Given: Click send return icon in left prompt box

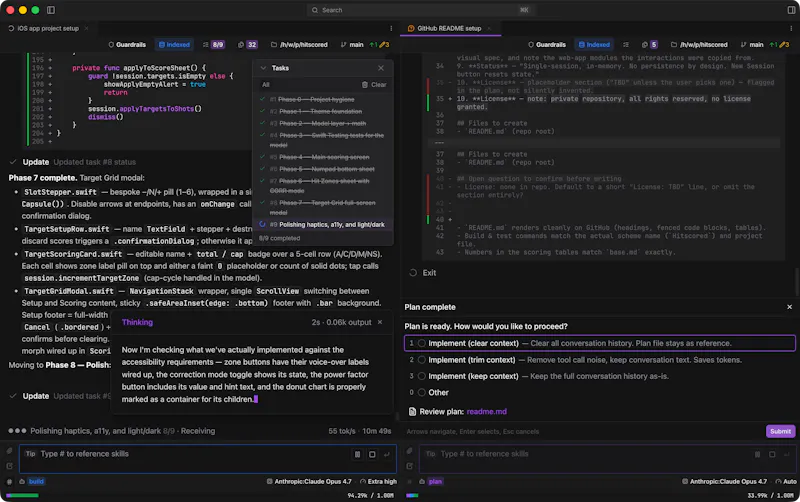Looking at the screenshot, I should [x=387, y=455].
